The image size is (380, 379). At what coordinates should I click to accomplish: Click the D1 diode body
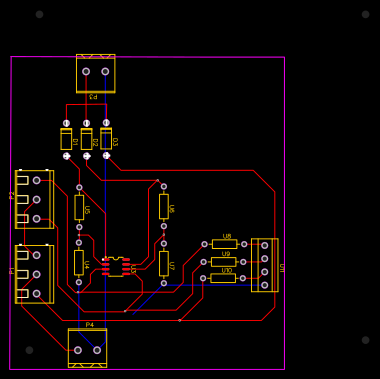click(x=66, y=139)
